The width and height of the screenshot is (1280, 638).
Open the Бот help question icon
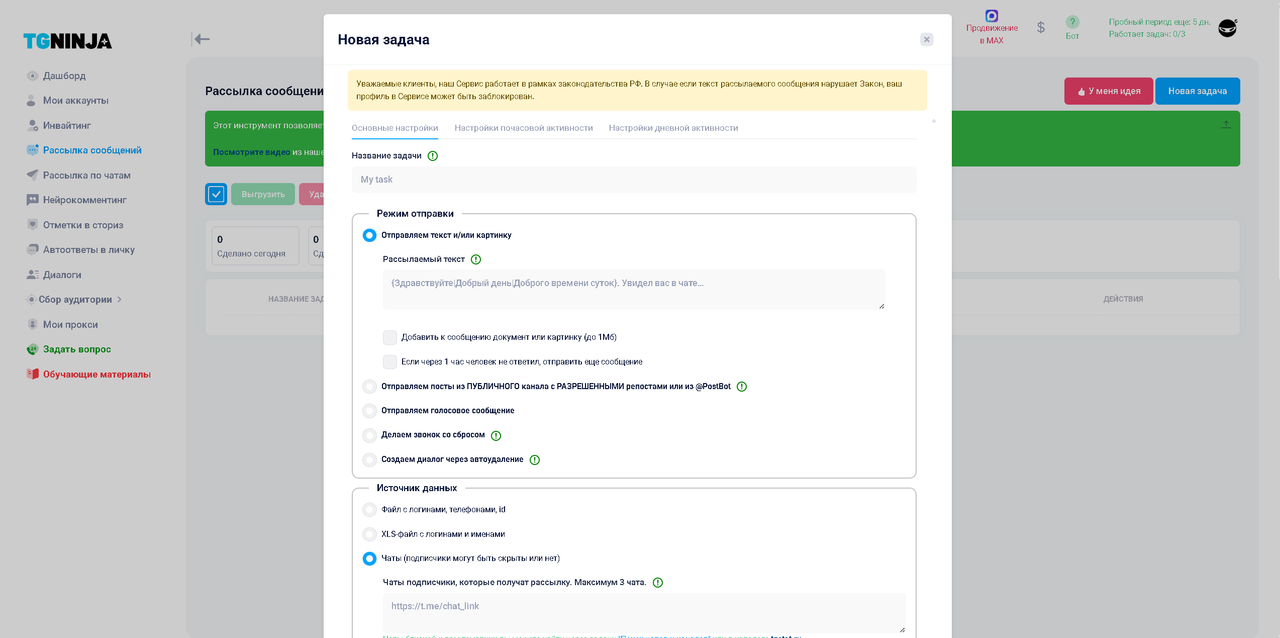[1072, 22]
